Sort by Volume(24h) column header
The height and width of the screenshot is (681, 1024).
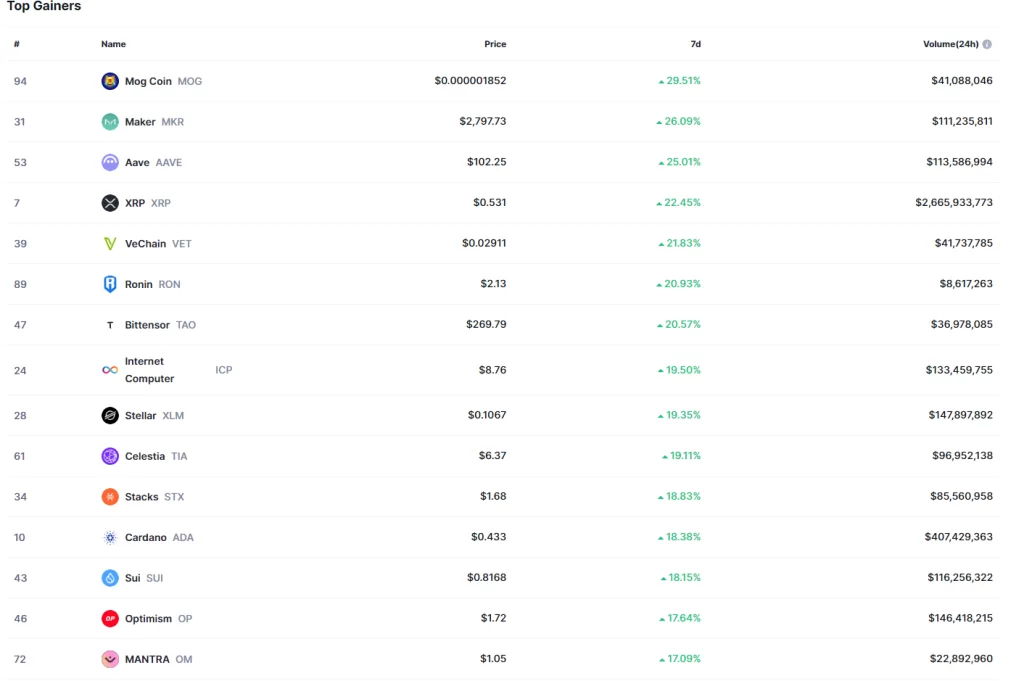click(x=950, y=44)
